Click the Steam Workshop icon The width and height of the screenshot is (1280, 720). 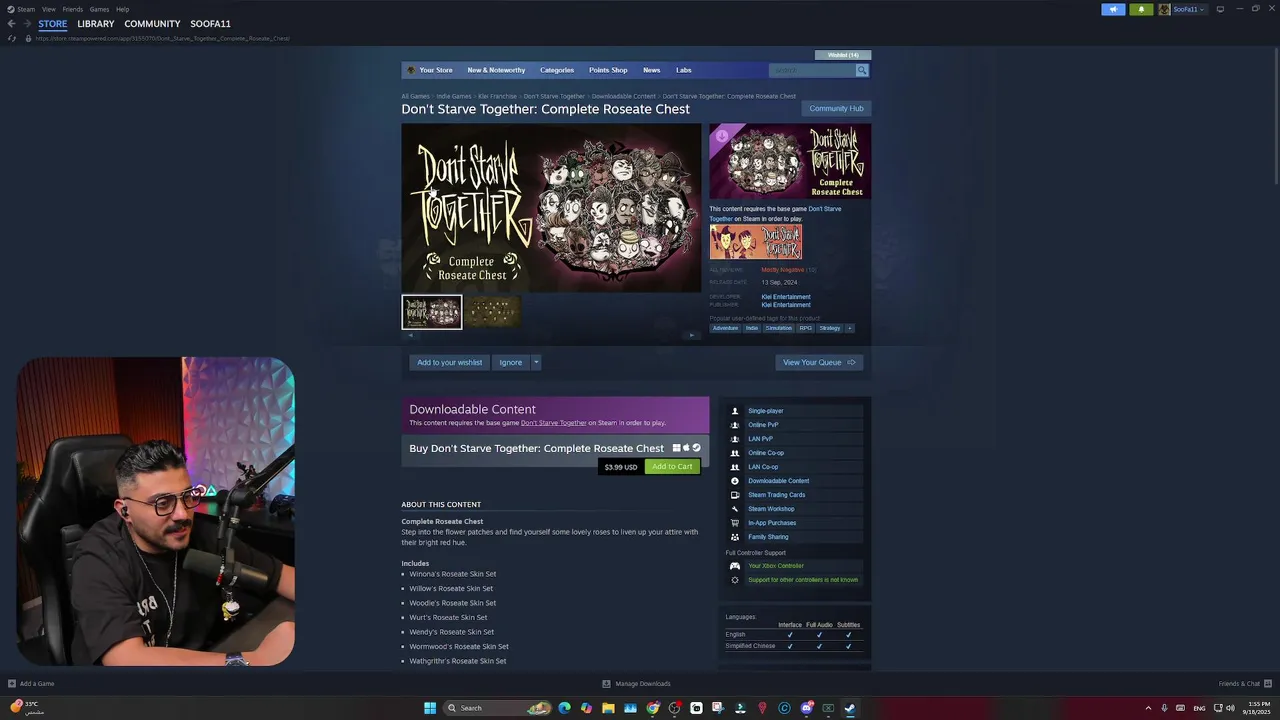735,509
